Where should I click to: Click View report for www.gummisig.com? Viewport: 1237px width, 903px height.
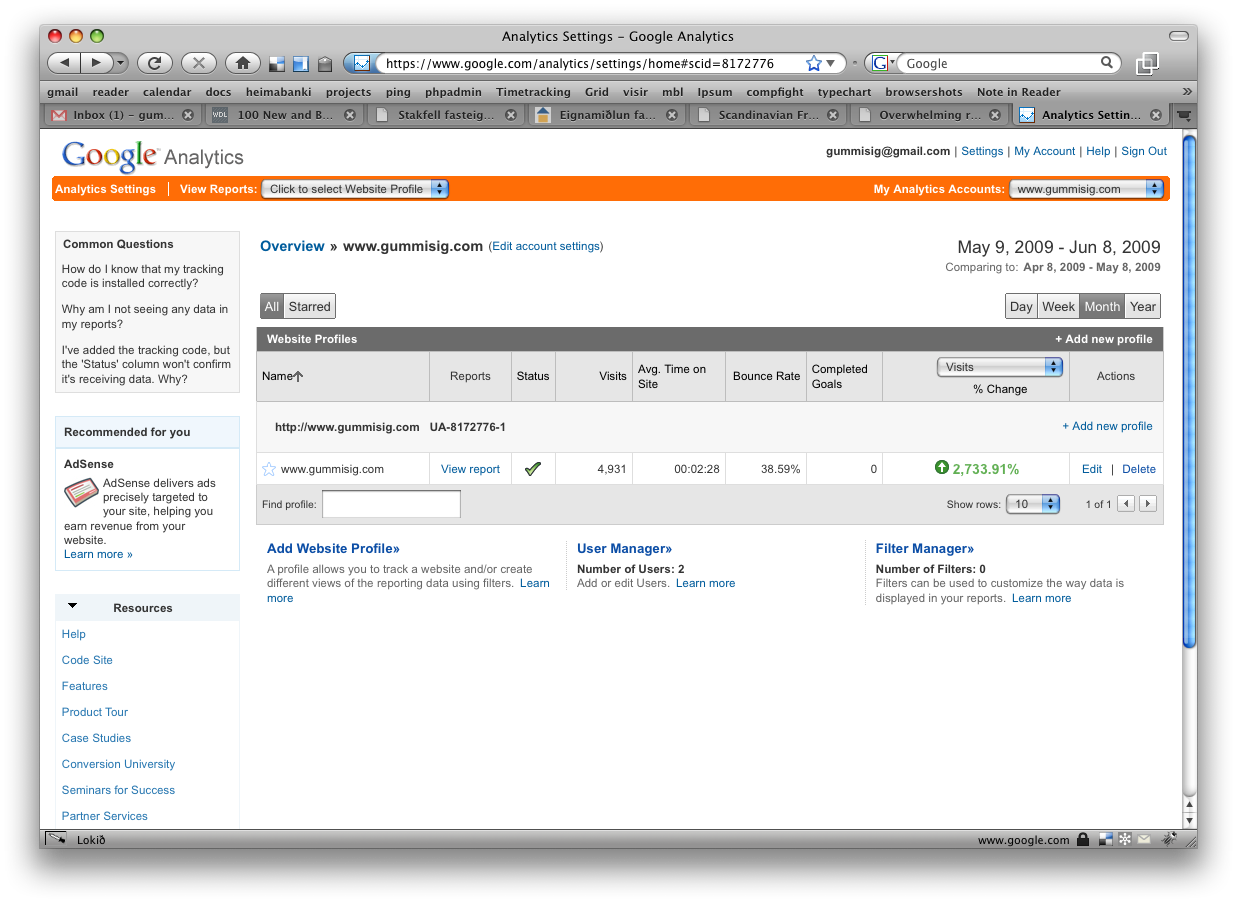click(x=470, y=469)
